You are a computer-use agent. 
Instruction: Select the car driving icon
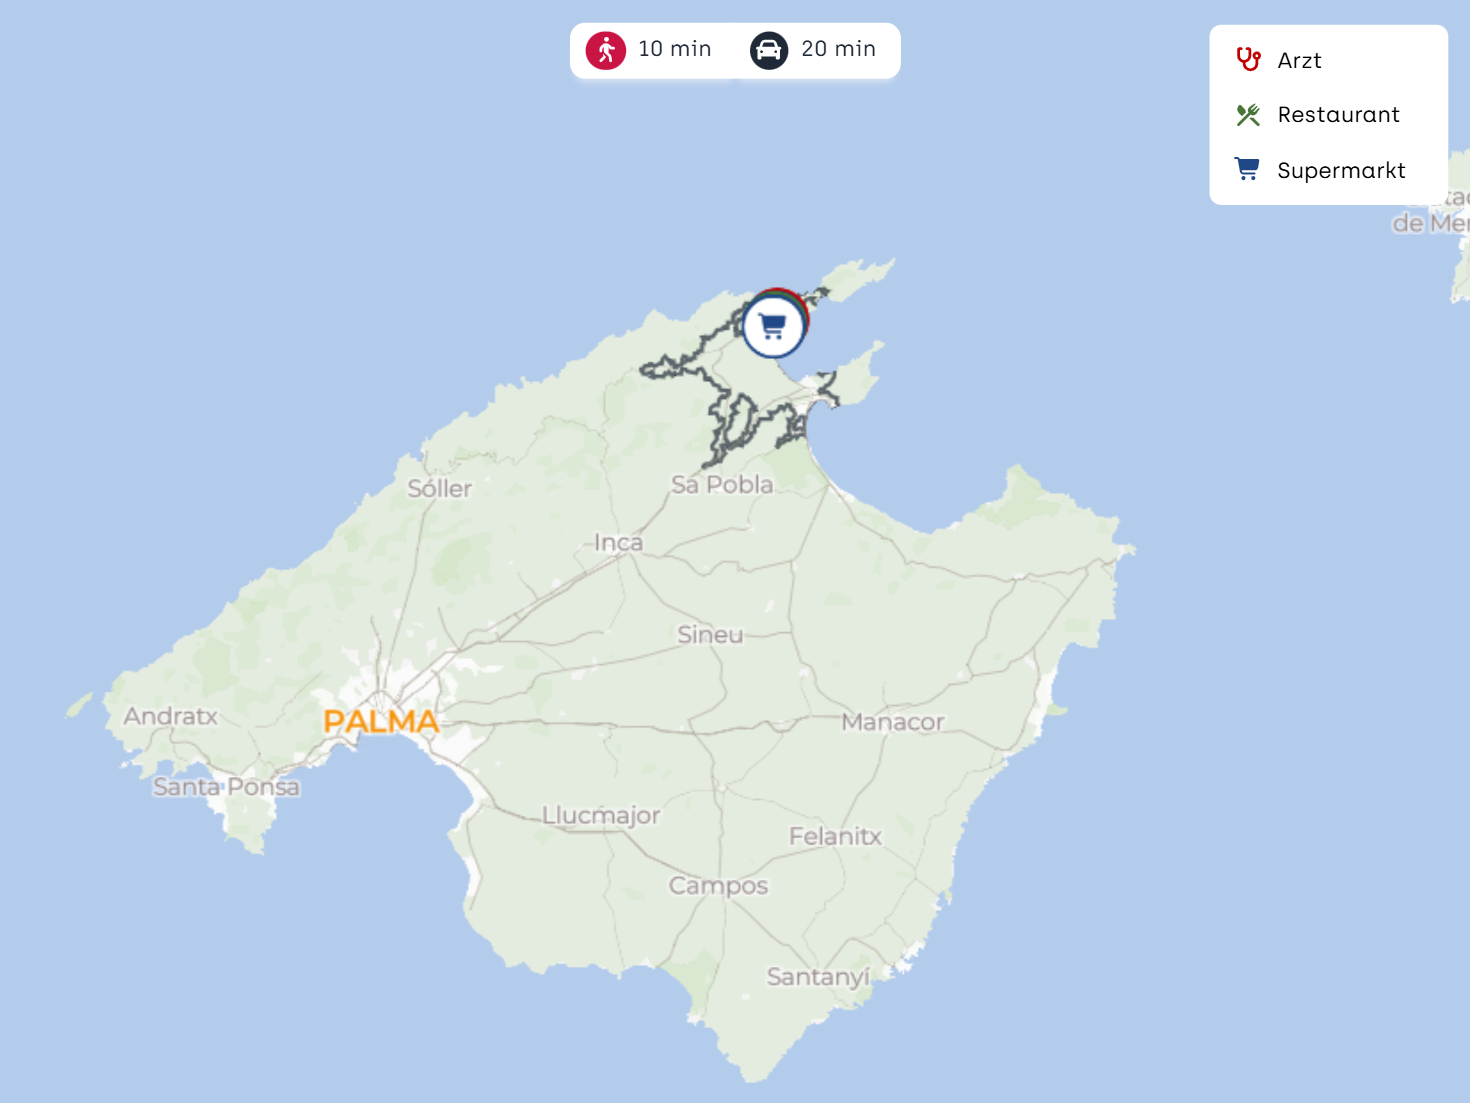[769, 50]
